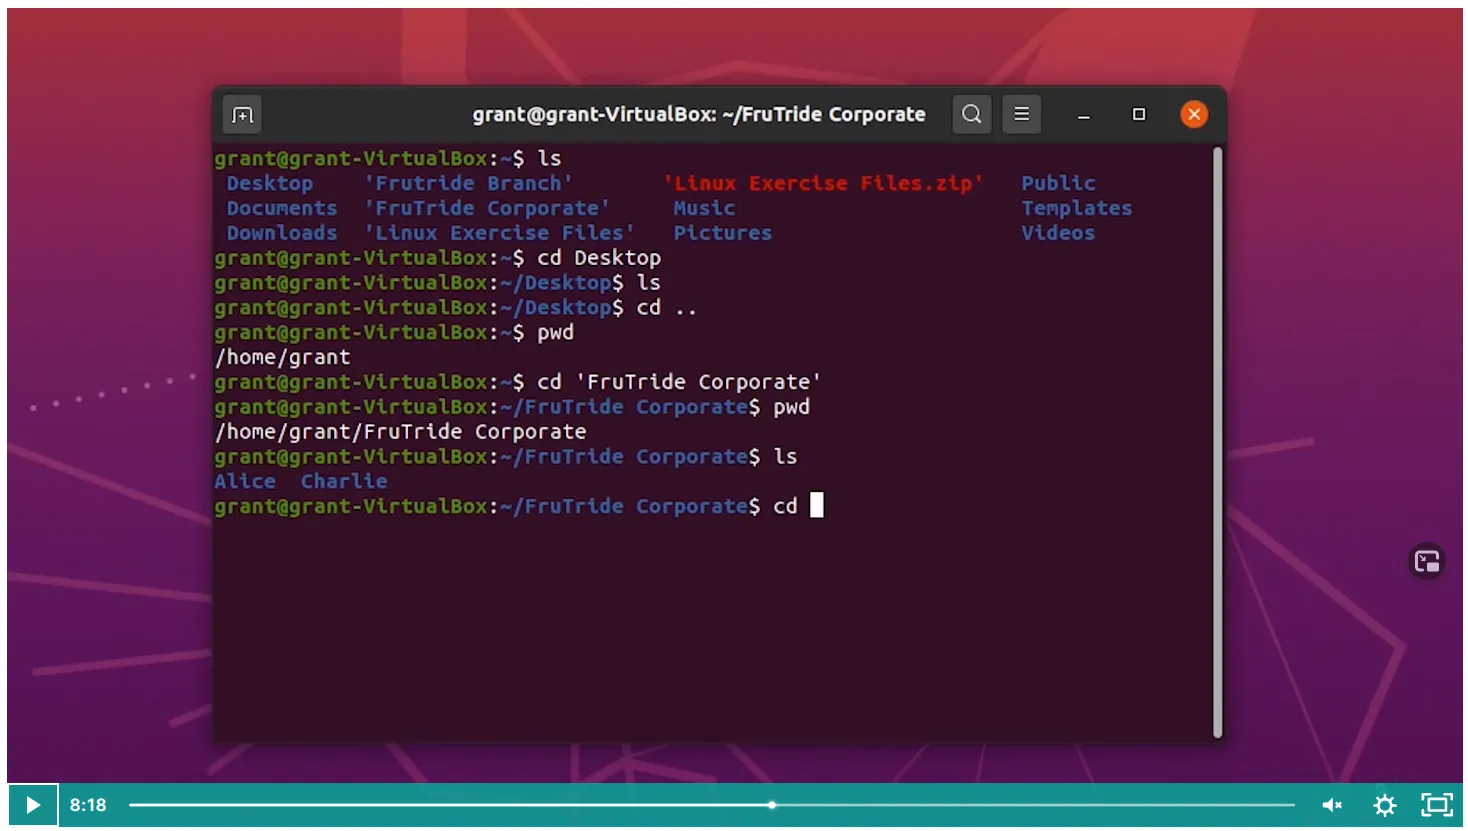The width and height of the screenshot is (1468, 831).
Task: Enter fullscreen video mode
Action: click(x=1437, y=805)
